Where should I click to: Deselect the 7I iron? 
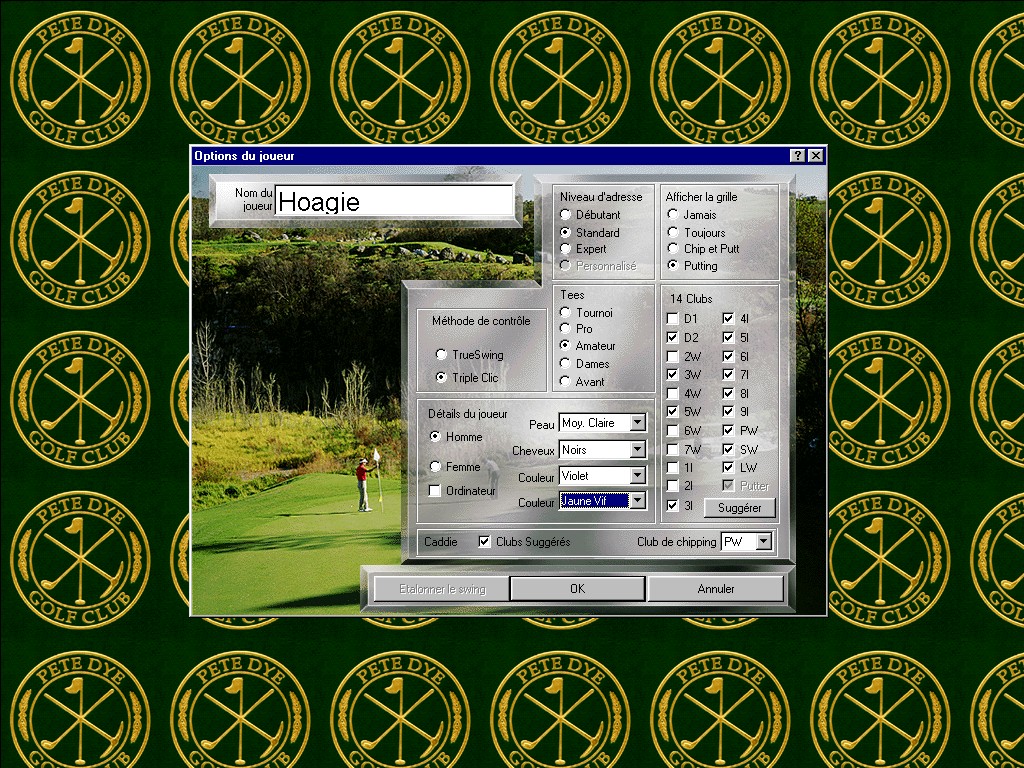point(729,374)
